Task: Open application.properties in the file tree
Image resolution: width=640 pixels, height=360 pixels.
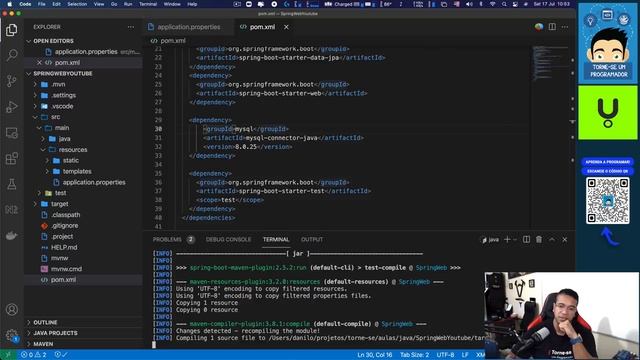Action: point(94,182)
